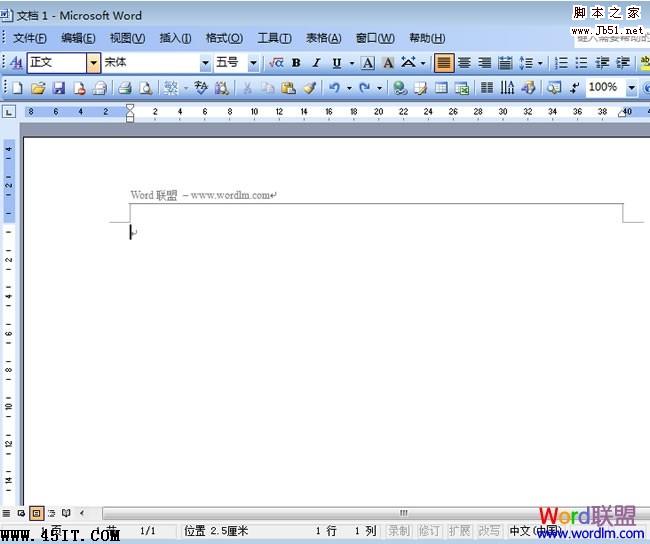Toggle right alignment button
The image size is (650, 544).
click(x=485, y=63)
